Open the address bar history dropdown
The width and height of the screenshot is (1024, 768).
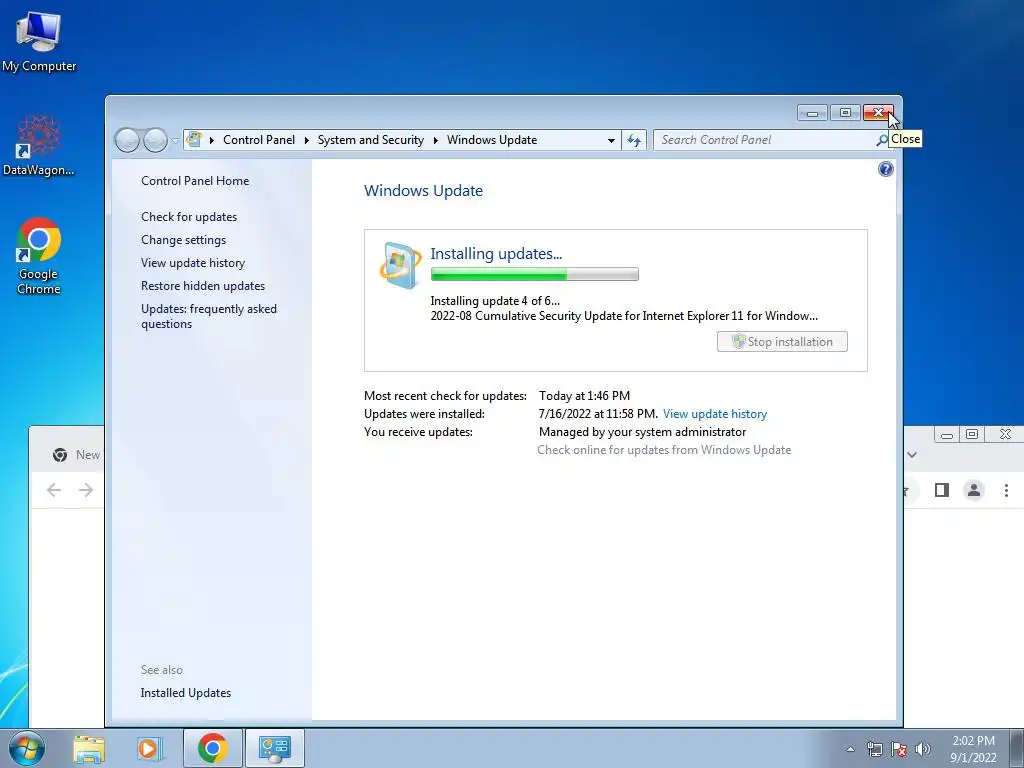611,140
